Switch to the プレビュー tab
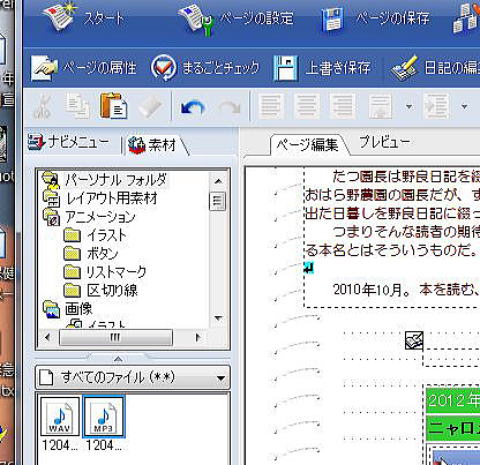 [384, 142]
